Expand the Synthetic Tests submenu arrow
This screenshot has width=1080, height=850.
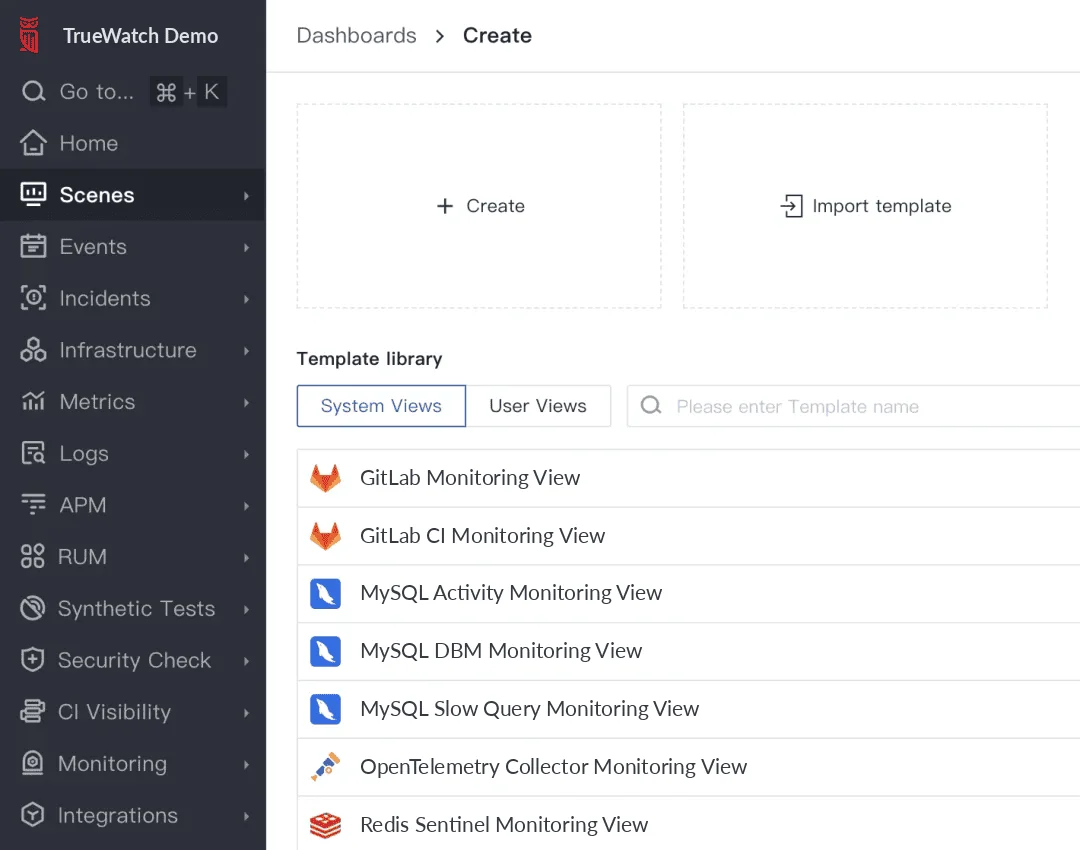[x=246, y=609]
